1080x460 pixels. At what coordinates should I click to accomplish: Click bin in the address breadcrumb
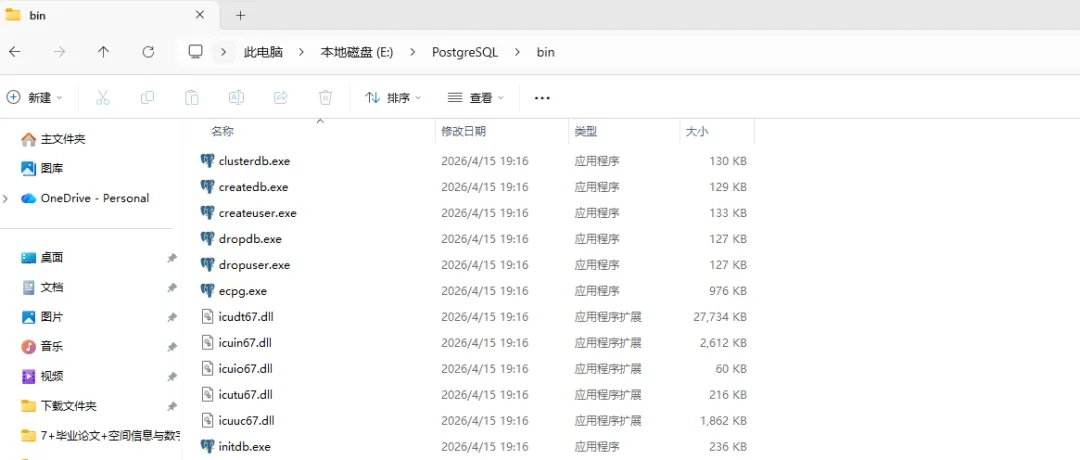click(x=546, y=52)
